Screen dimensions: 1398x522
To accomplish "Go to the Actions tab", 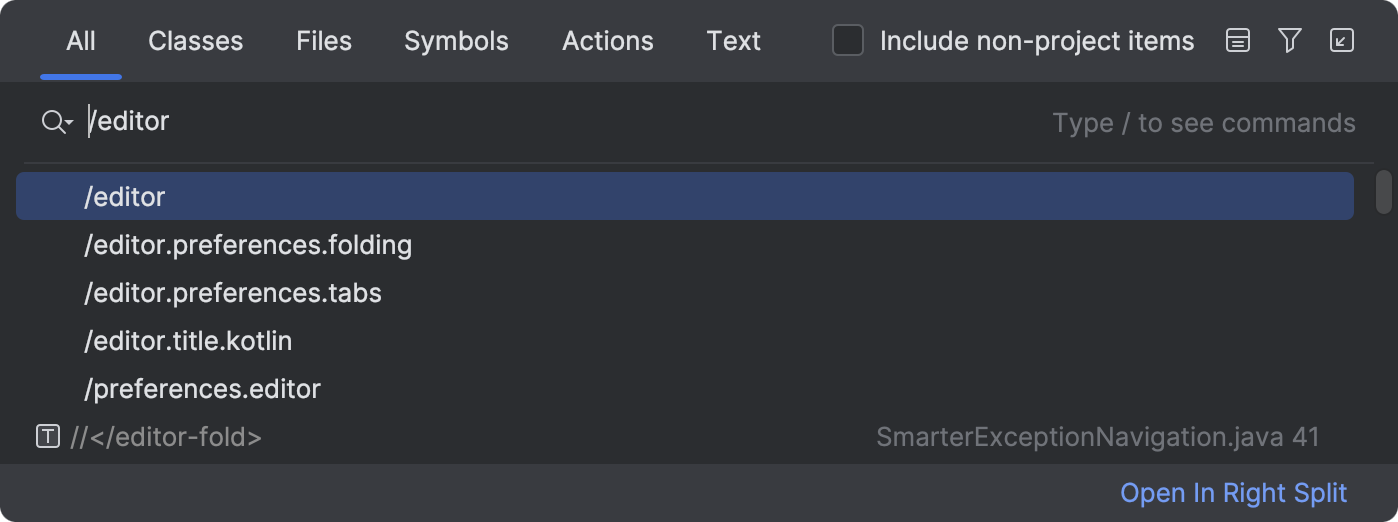I will (x=608, y=41).
